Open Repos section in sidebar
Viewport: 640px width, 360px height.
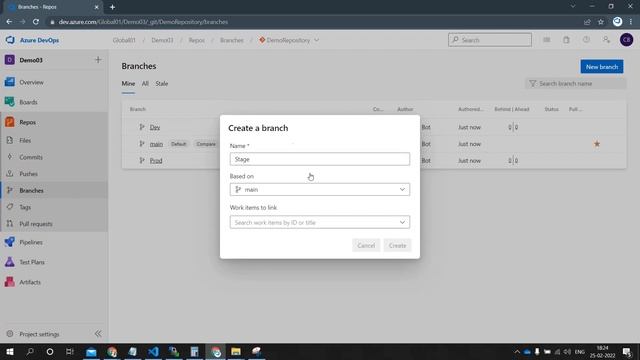click(27, 122)
